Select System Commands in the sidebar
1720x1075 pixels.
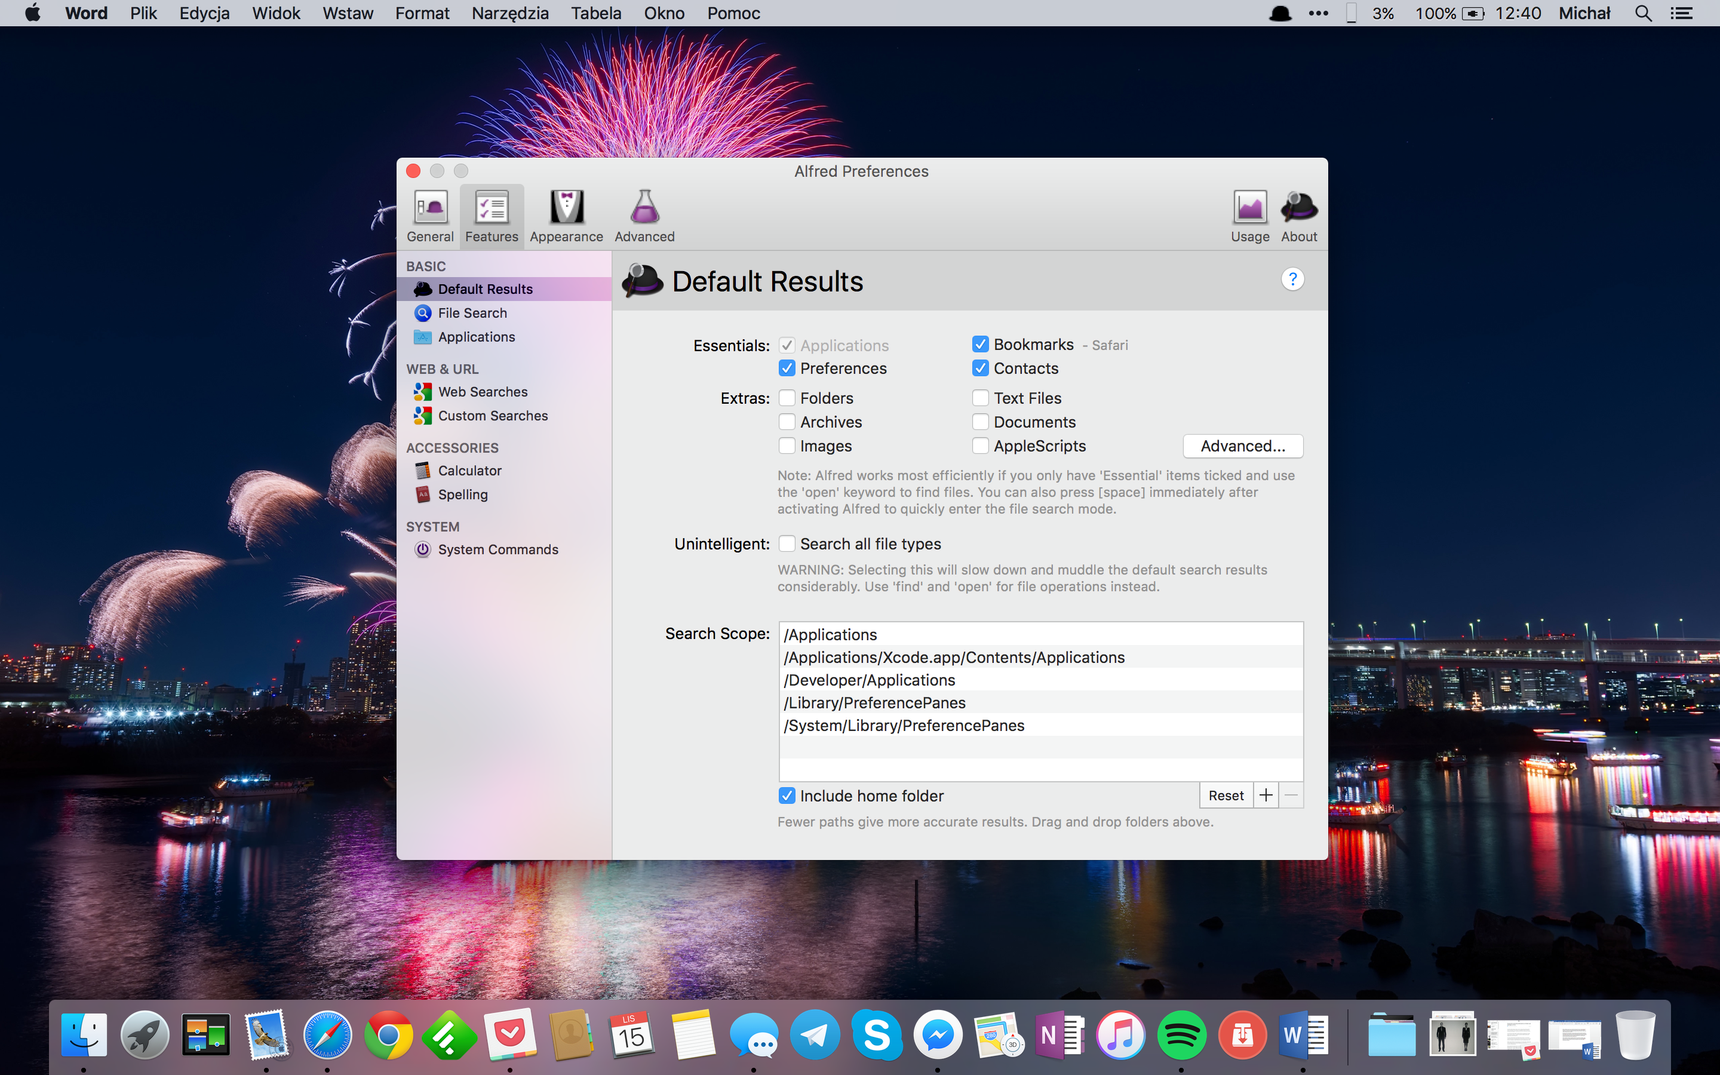pos(504,550)
